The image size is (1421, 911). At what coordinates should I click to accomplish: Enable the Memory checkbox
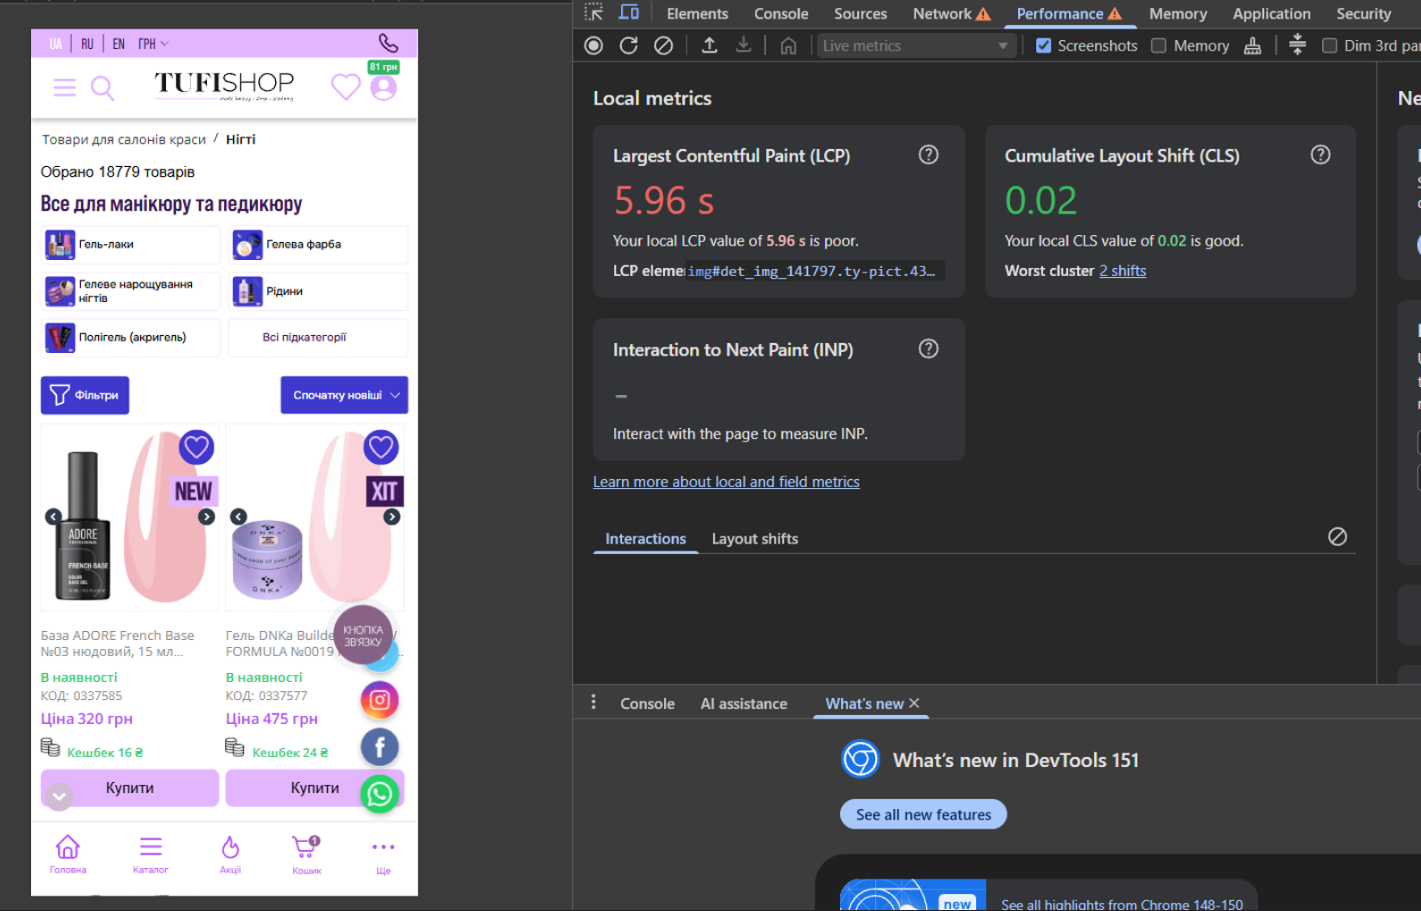1159,46
